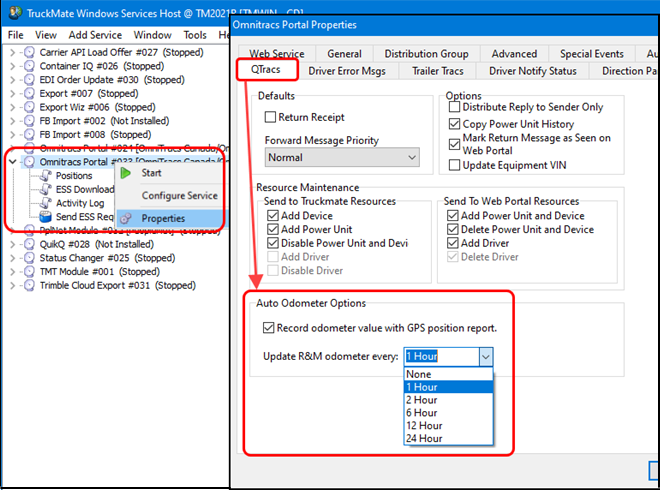The height and width of the screenshot is (490, 660).
Task: Click the Status Changer #025 service icon
Action: tap(29, 258)
